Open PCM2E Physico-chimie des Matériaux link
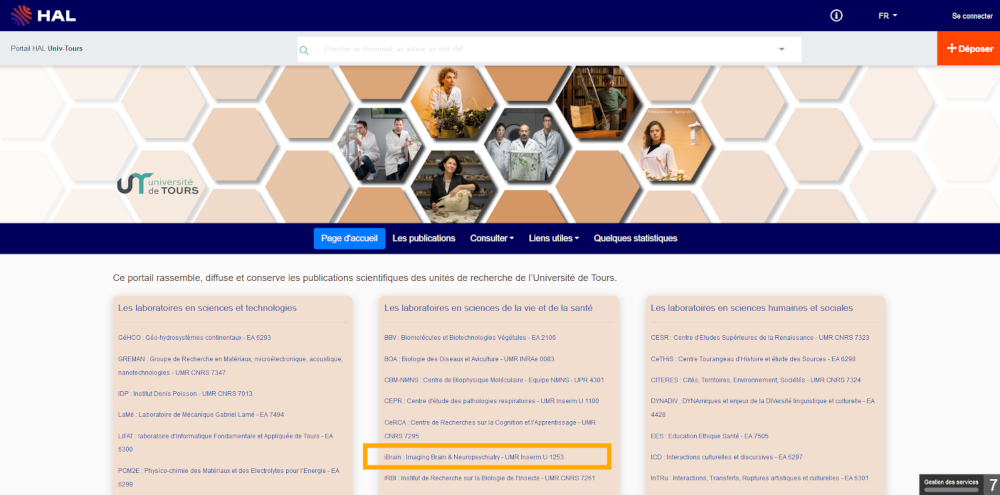This screenshot has height=495, width=1000. point(229,477)
